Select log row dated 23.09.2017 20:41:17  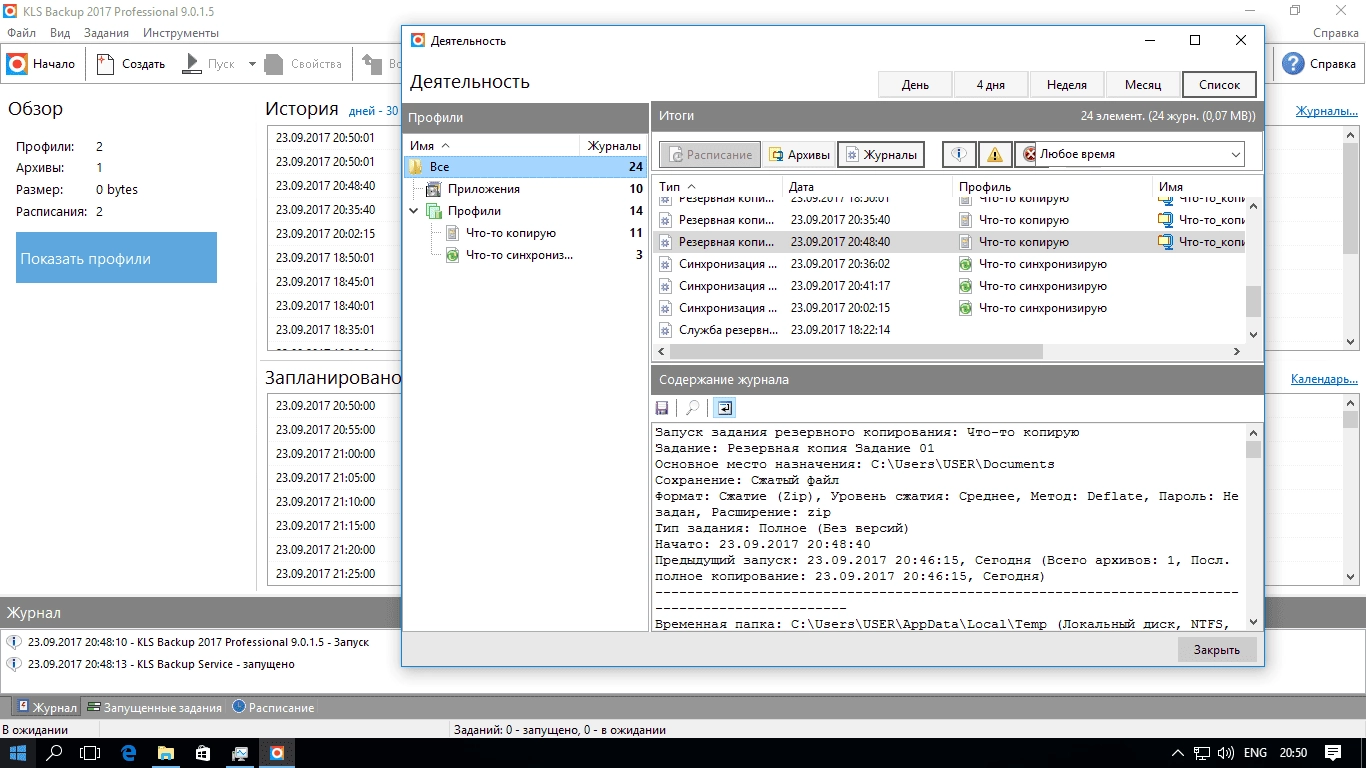click(x=949, y=286)
